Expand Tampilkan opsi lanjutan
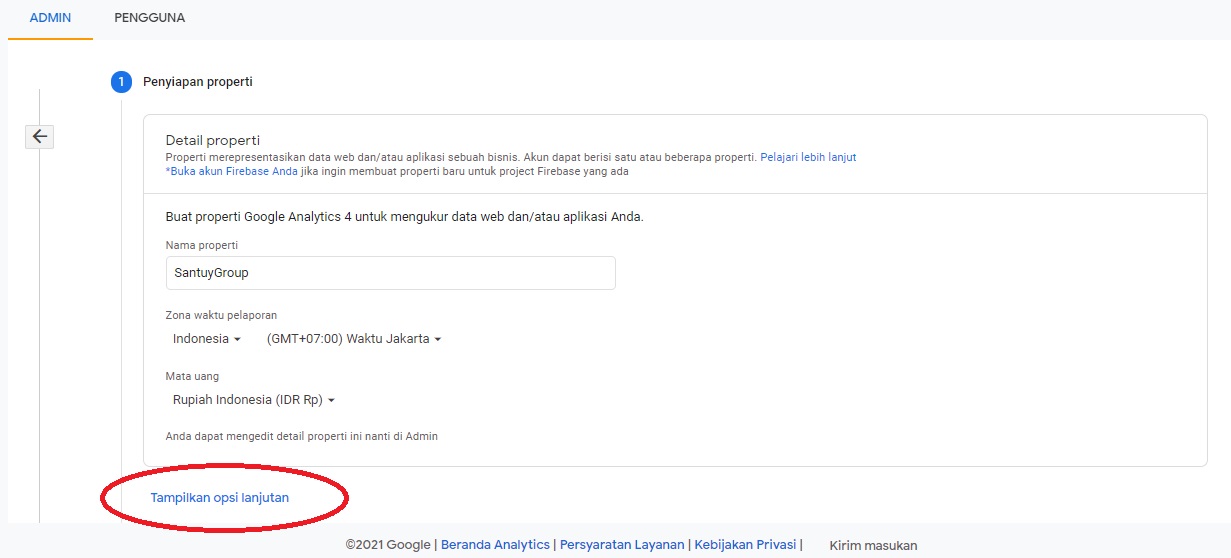1231x558 pixels. (220, 497)
